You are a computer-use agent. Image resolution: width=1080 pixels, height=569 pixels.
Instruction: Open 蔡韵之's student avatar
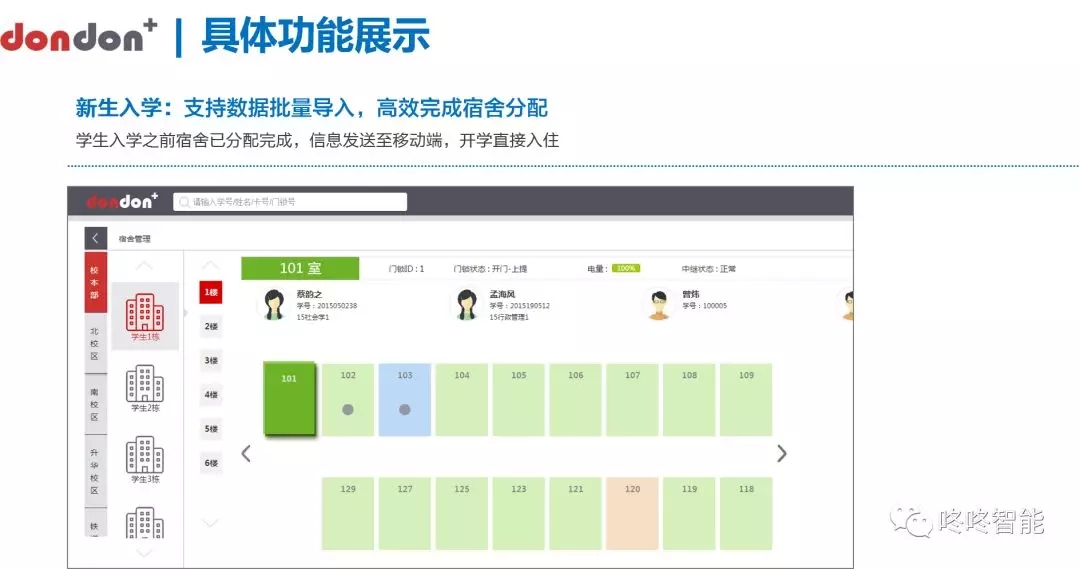click(x=275, y=304)
